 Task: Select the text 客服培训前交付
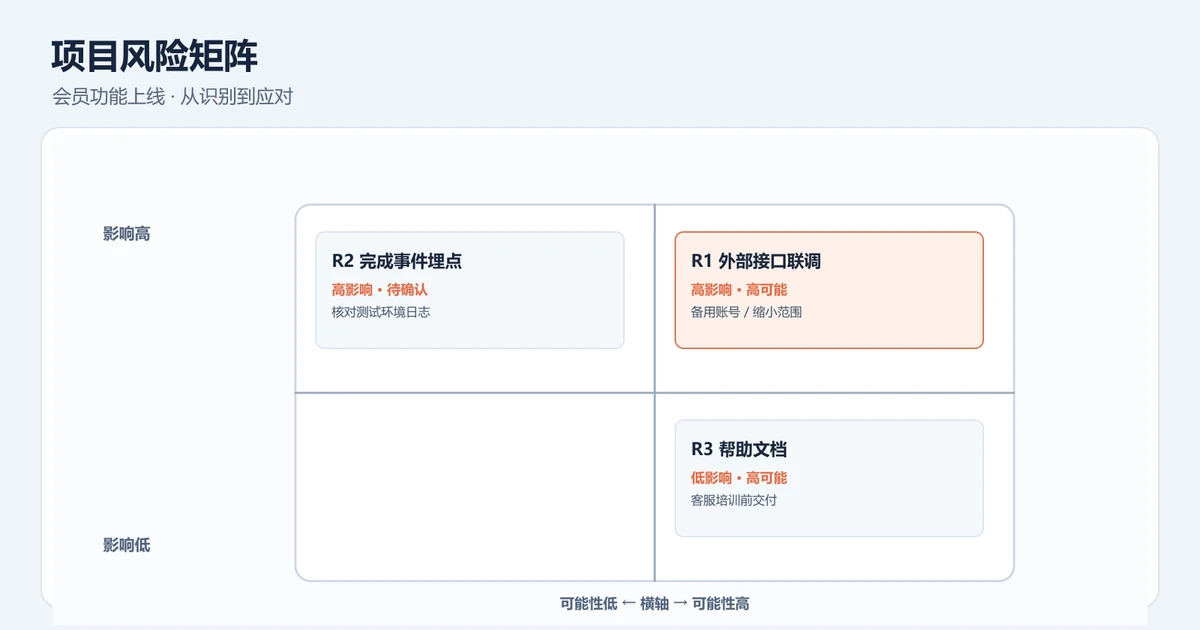click(x=734, y=500)
